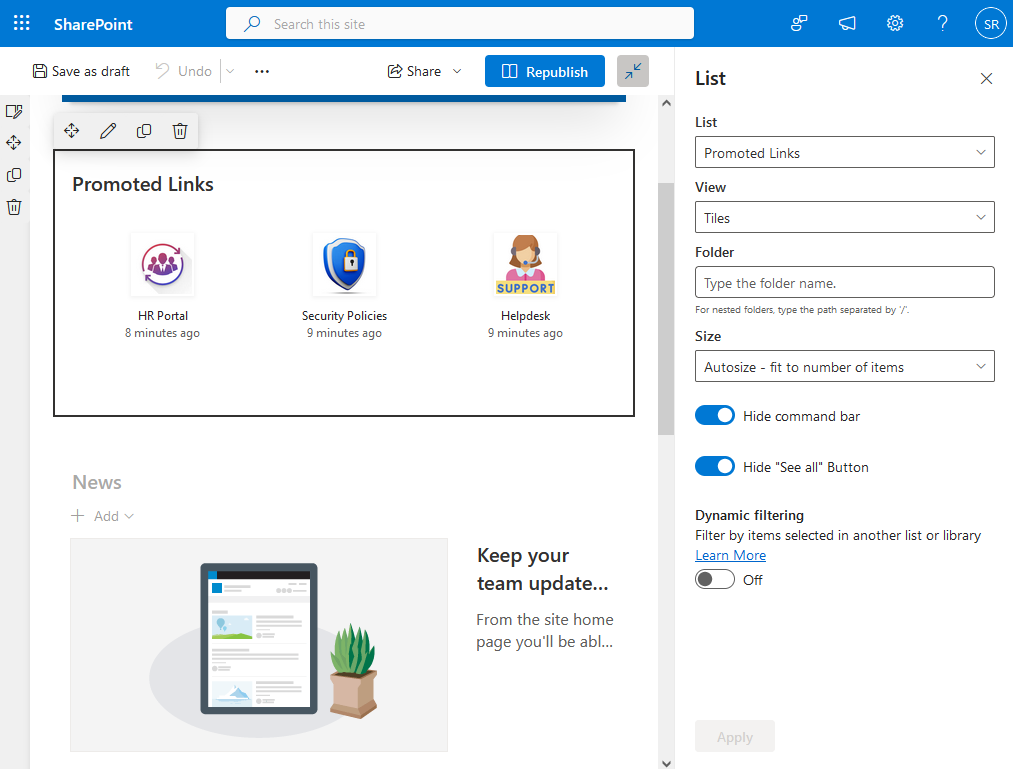Expand the Undo dropdown arrow
The height and width of the screenshot is (769, 1013).
[230, 71]
